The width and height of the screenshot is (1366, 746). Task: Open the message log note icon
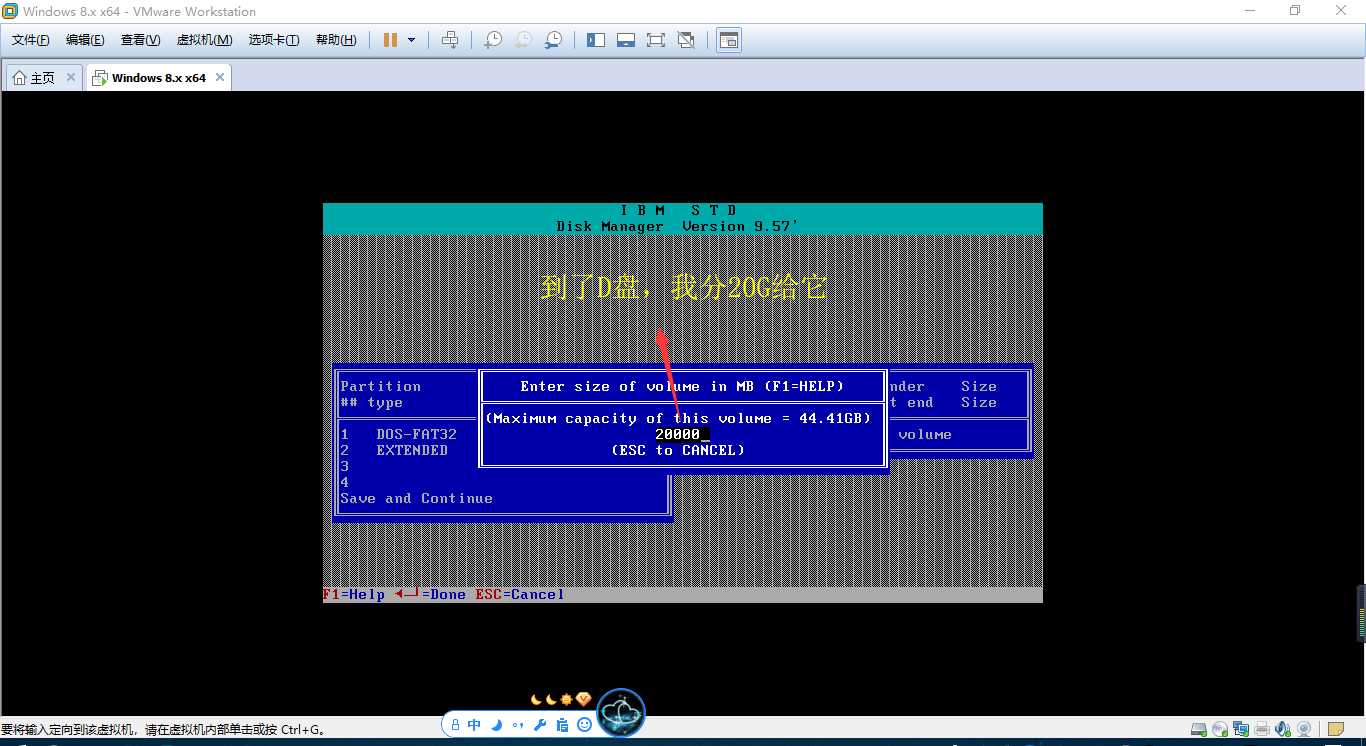click(x=1335, y=729)
